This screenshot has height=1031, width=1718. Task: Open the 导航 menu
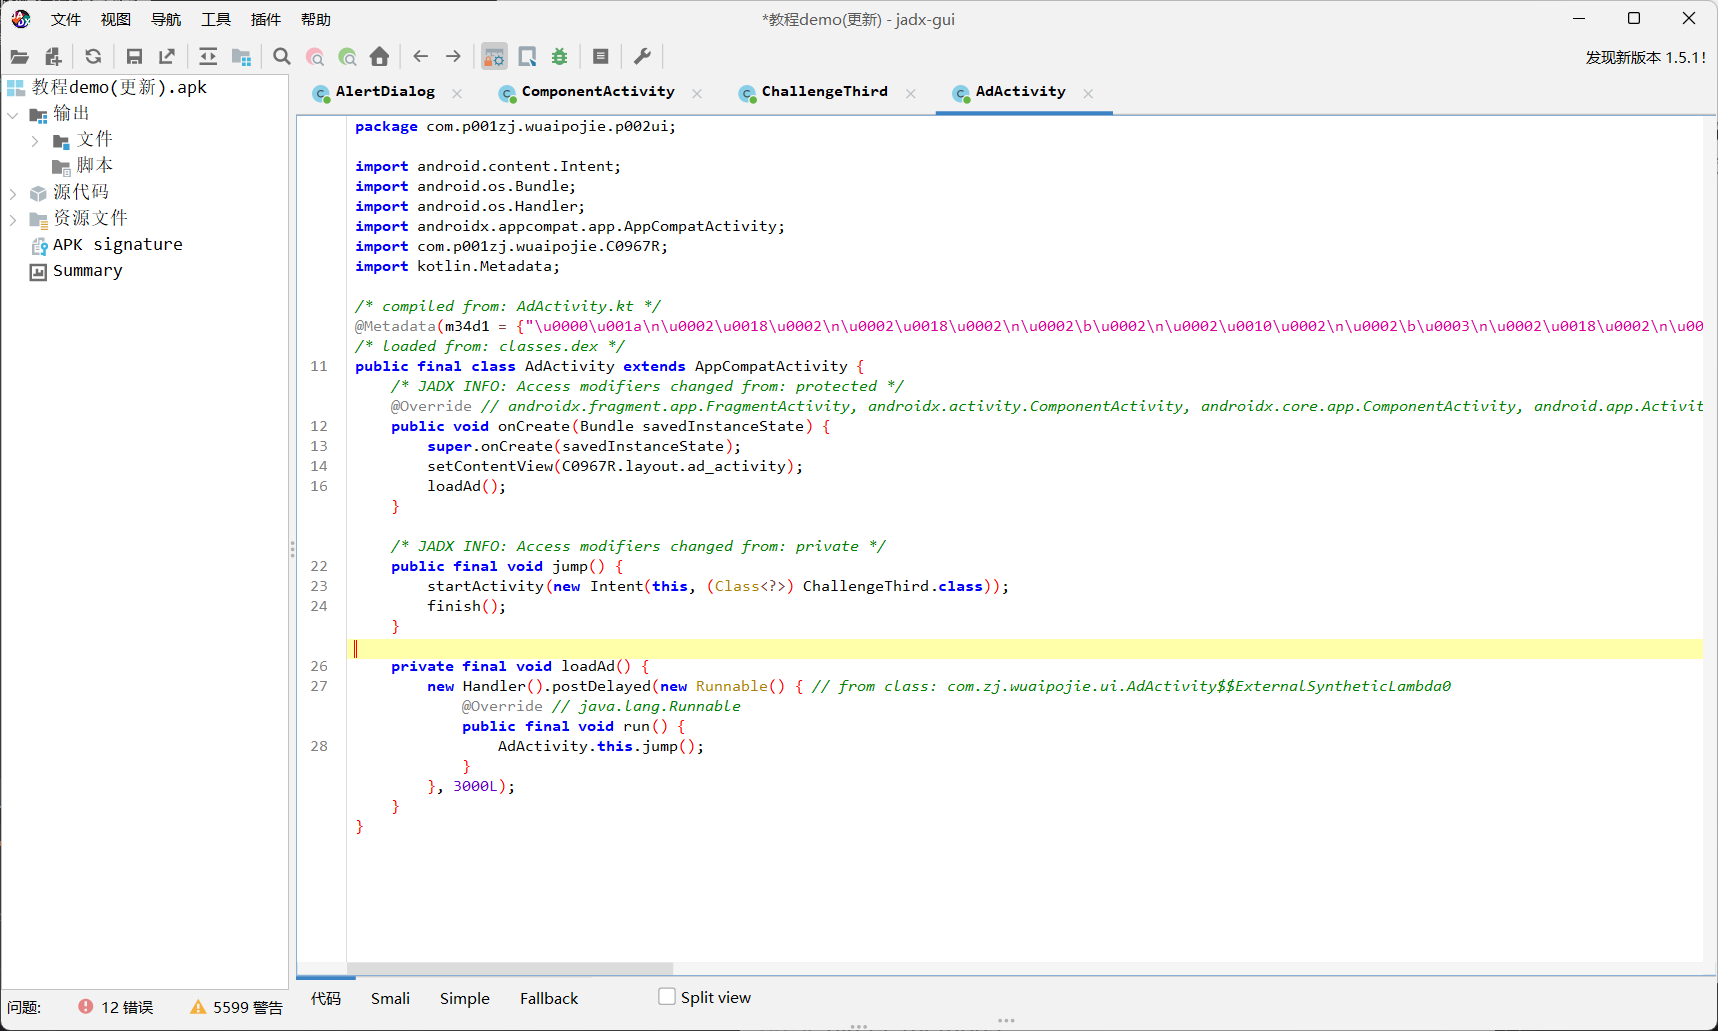click(166, 19)
